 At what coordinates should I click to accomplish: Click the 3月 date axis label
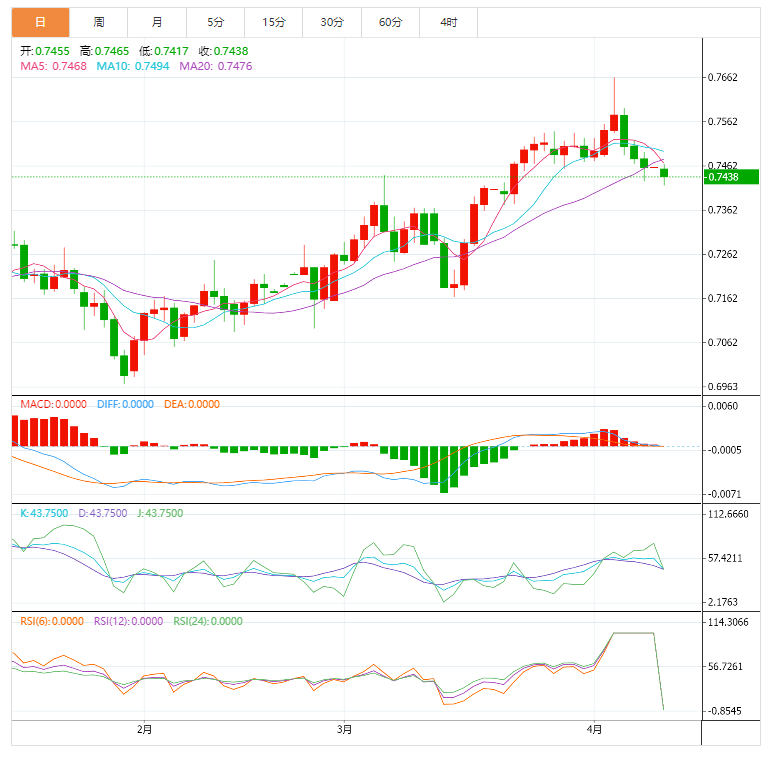(345, 729)
